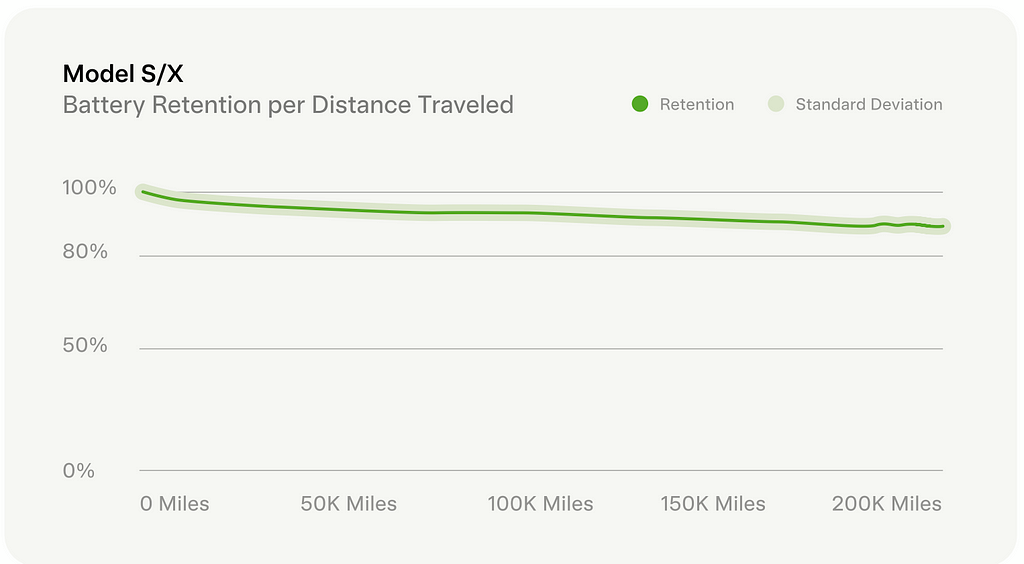The image size is (1024, 564).
Task: Click the 0% baseline of the chart
Action: pyautogui.click(x=540, y=470)
